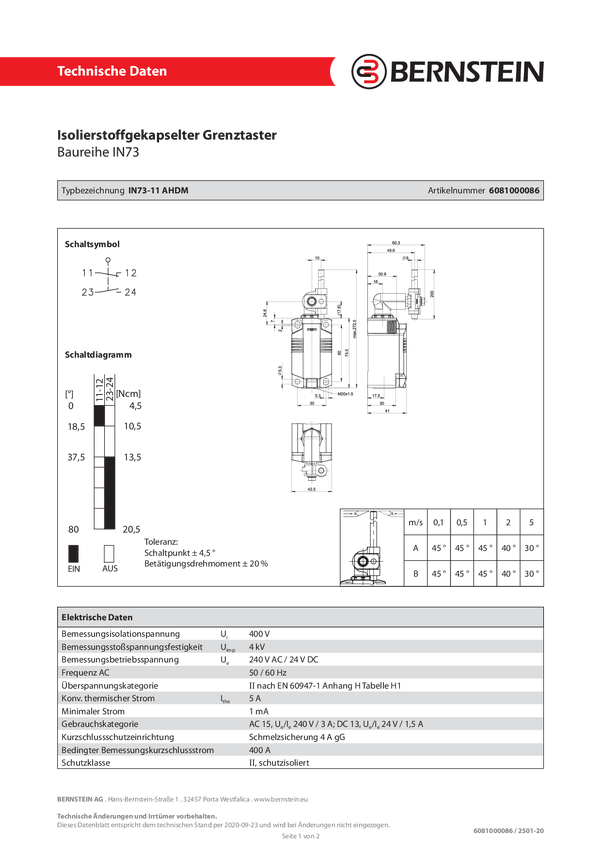Click the angle value '37,5' in switching diagram
Image resolution: width=601 pixels, height=850 pixels.
point(76,457)
